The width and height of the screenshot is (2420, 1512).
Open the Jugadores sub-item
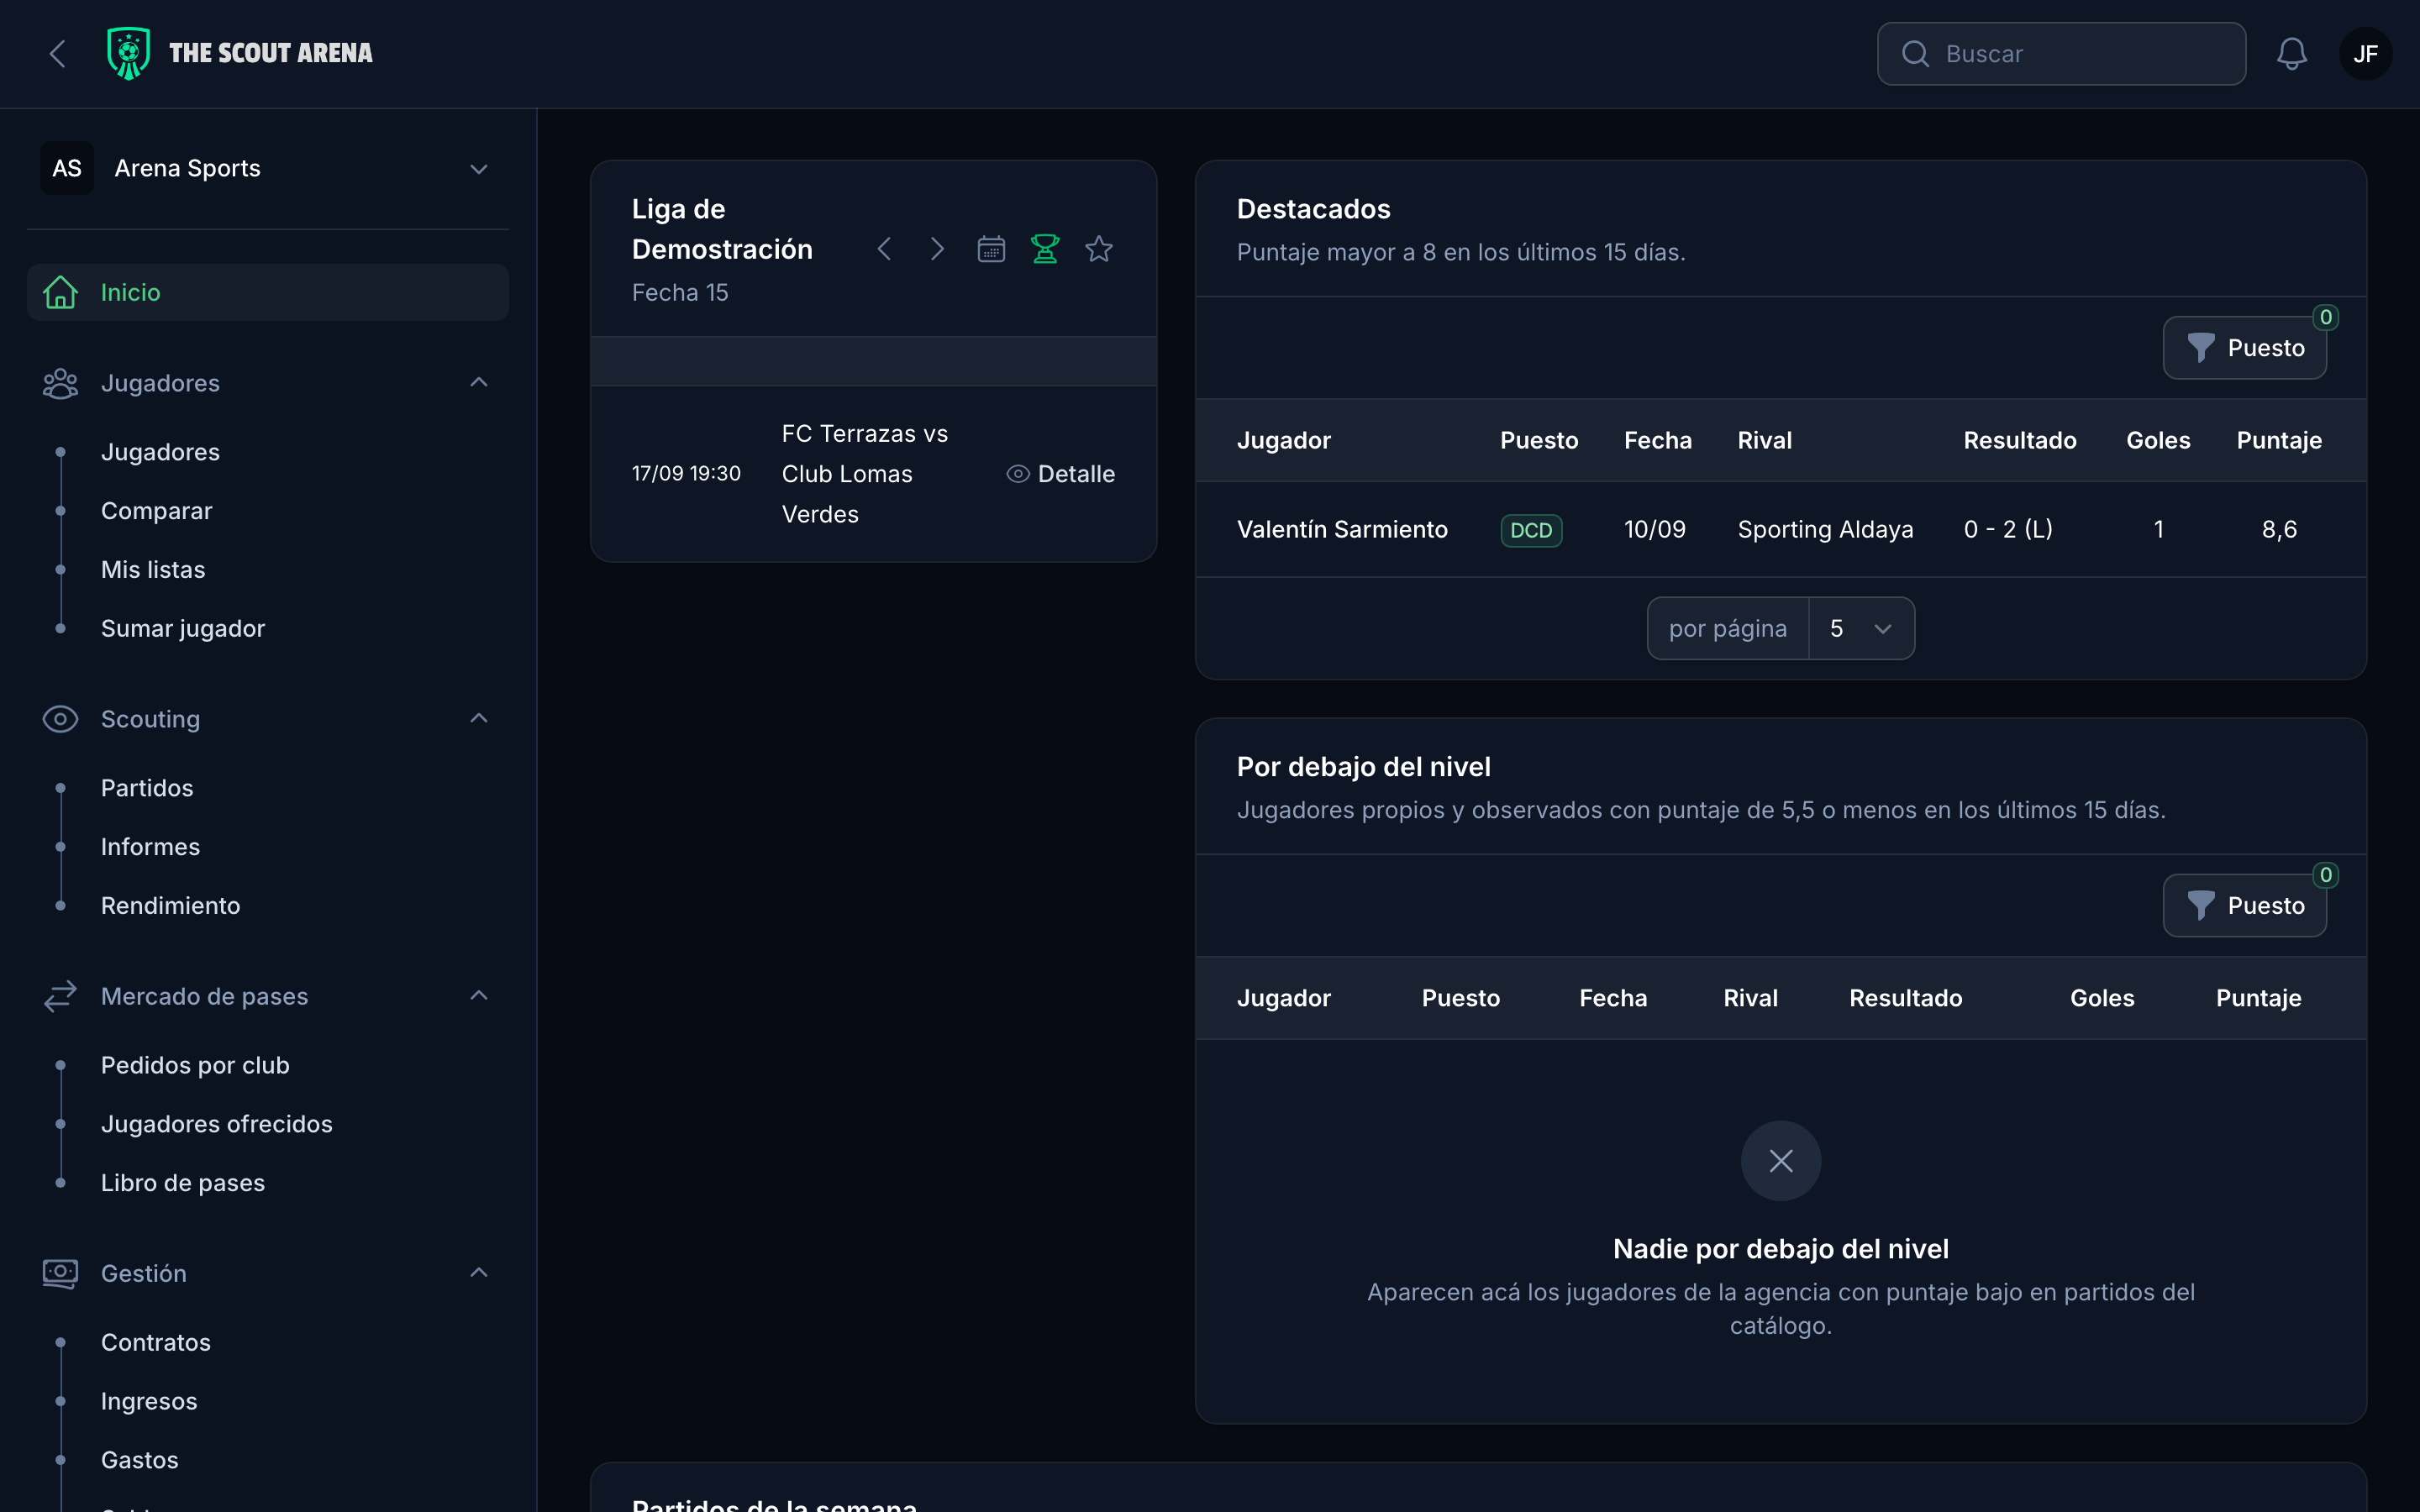(160, 452)
